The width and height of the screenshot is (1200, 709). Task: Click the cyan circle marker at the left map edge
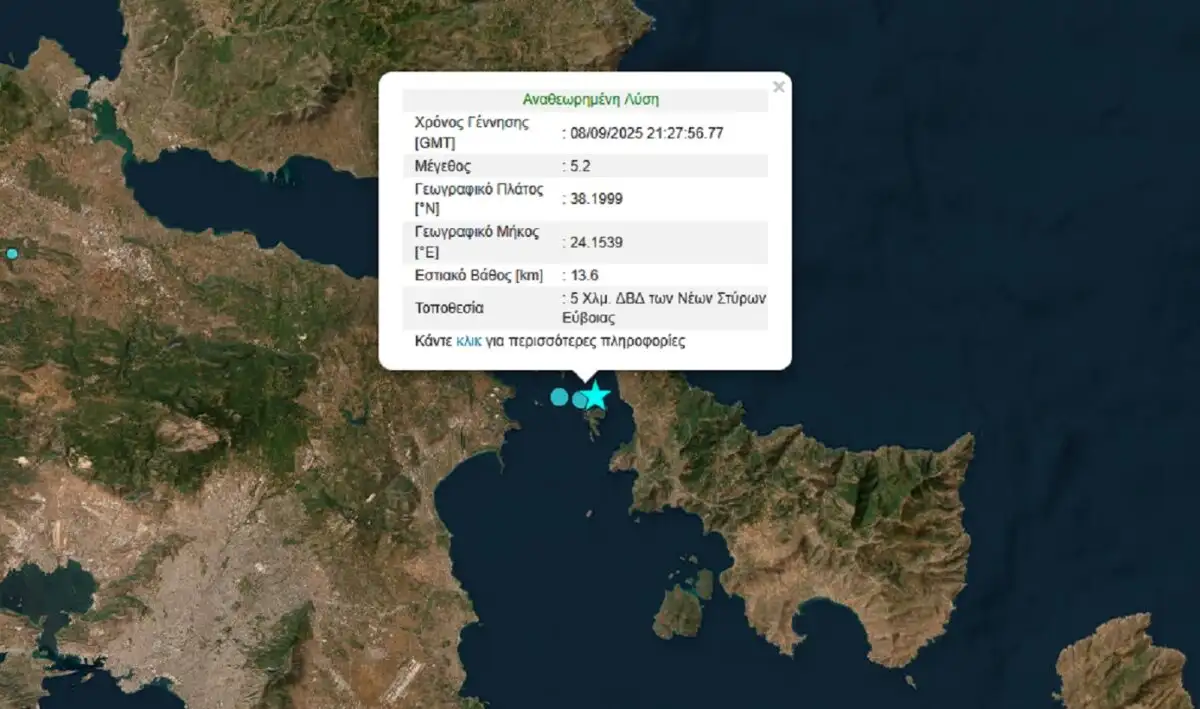coord(12,253)
